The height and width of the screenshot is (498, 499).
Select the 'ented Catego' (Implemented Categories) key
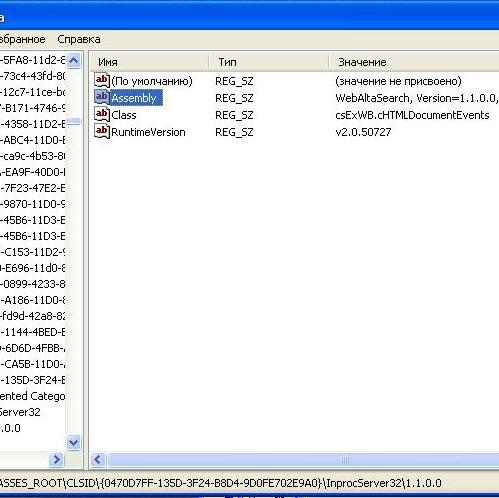(x=32, y=396)
